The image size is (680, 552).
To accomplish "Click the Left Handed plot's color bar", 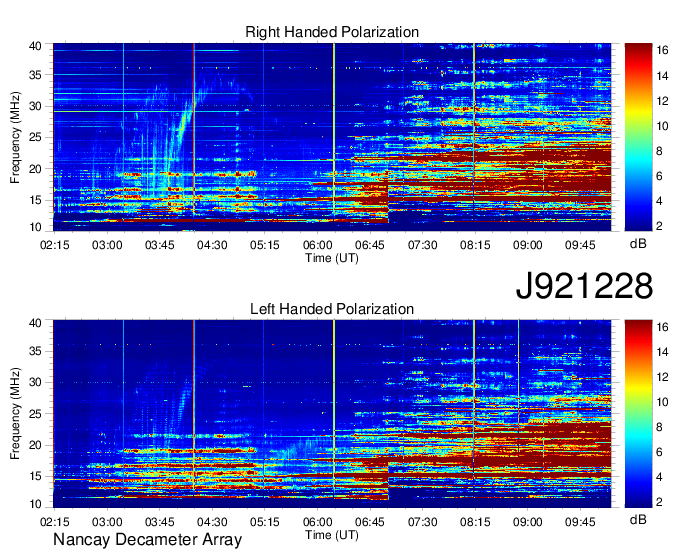I will tap(638, 414).
